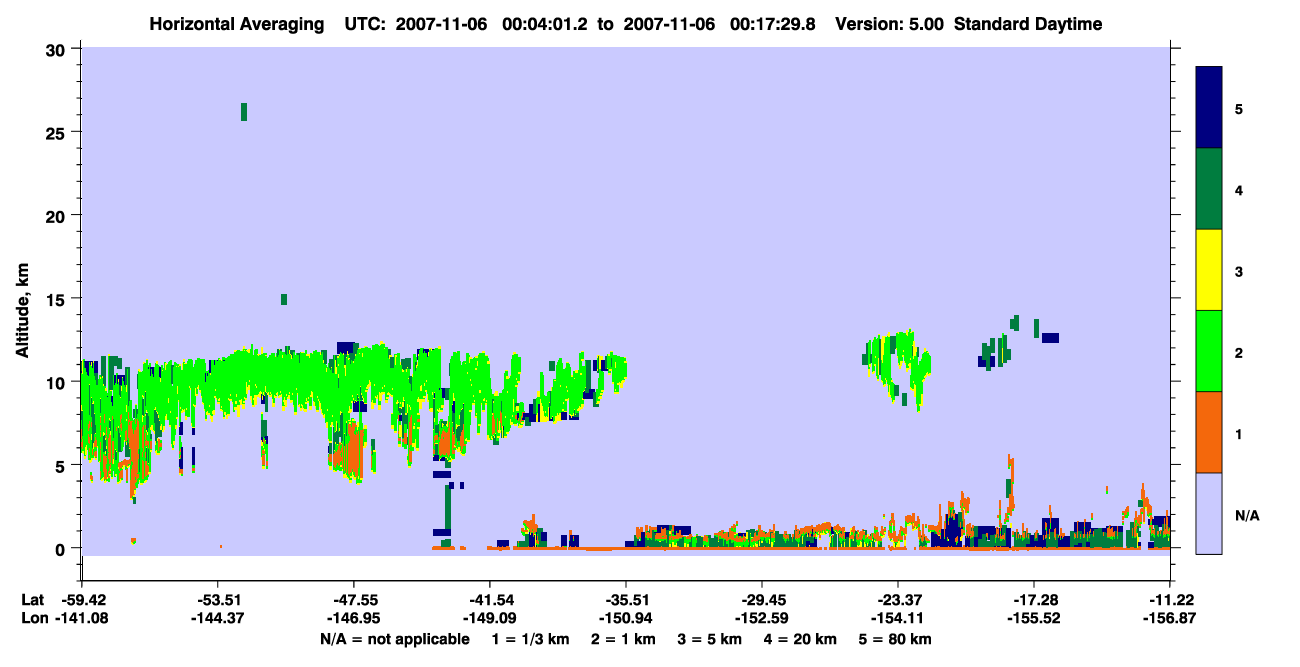The width and height of the screenshot is (1300, 667).
Task: Click longitude value -150.94
Action: [x=625, y=619]
